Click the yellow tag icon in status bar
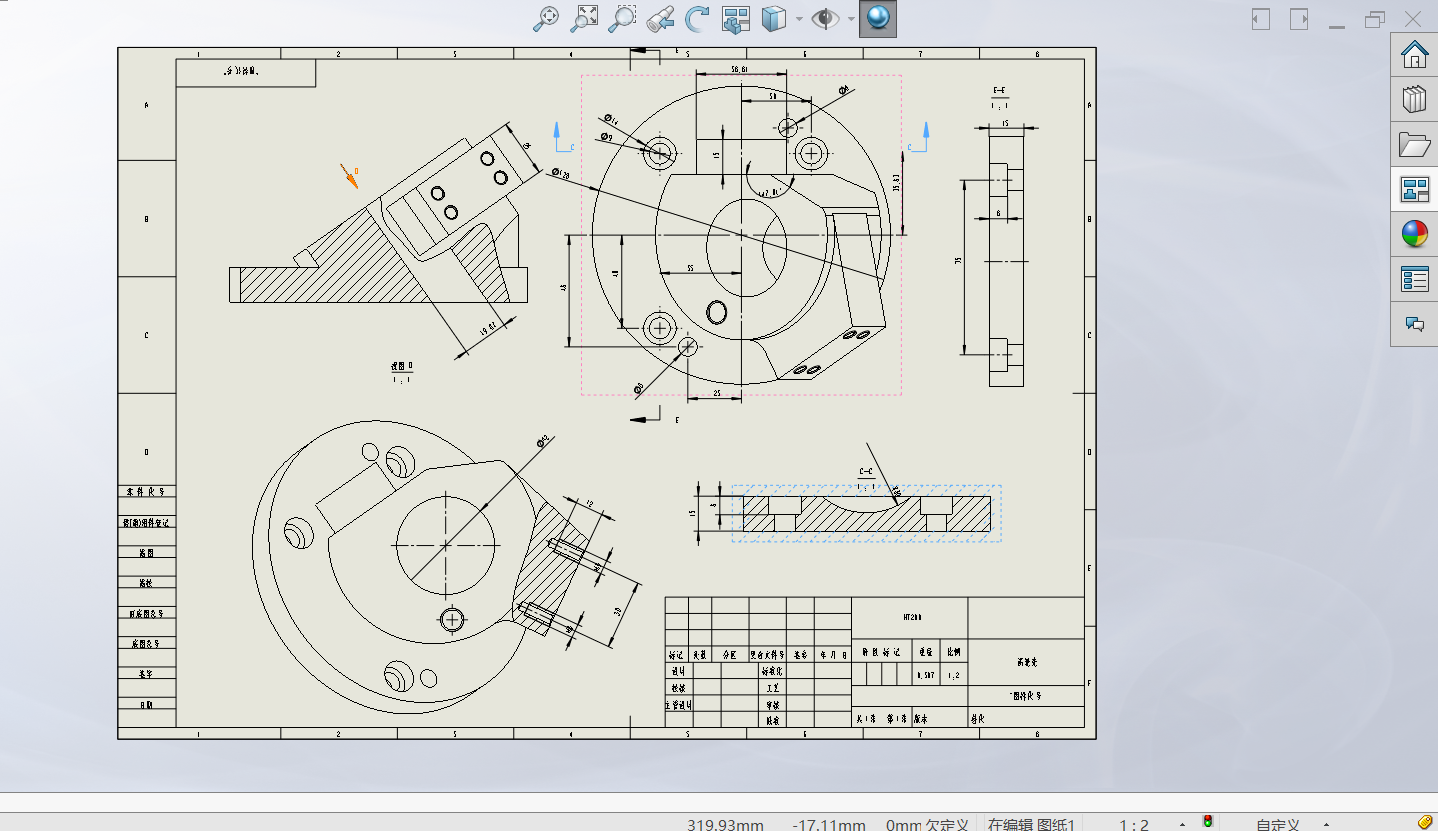This screenshot has width=1438, height=831. [1425, 821]
